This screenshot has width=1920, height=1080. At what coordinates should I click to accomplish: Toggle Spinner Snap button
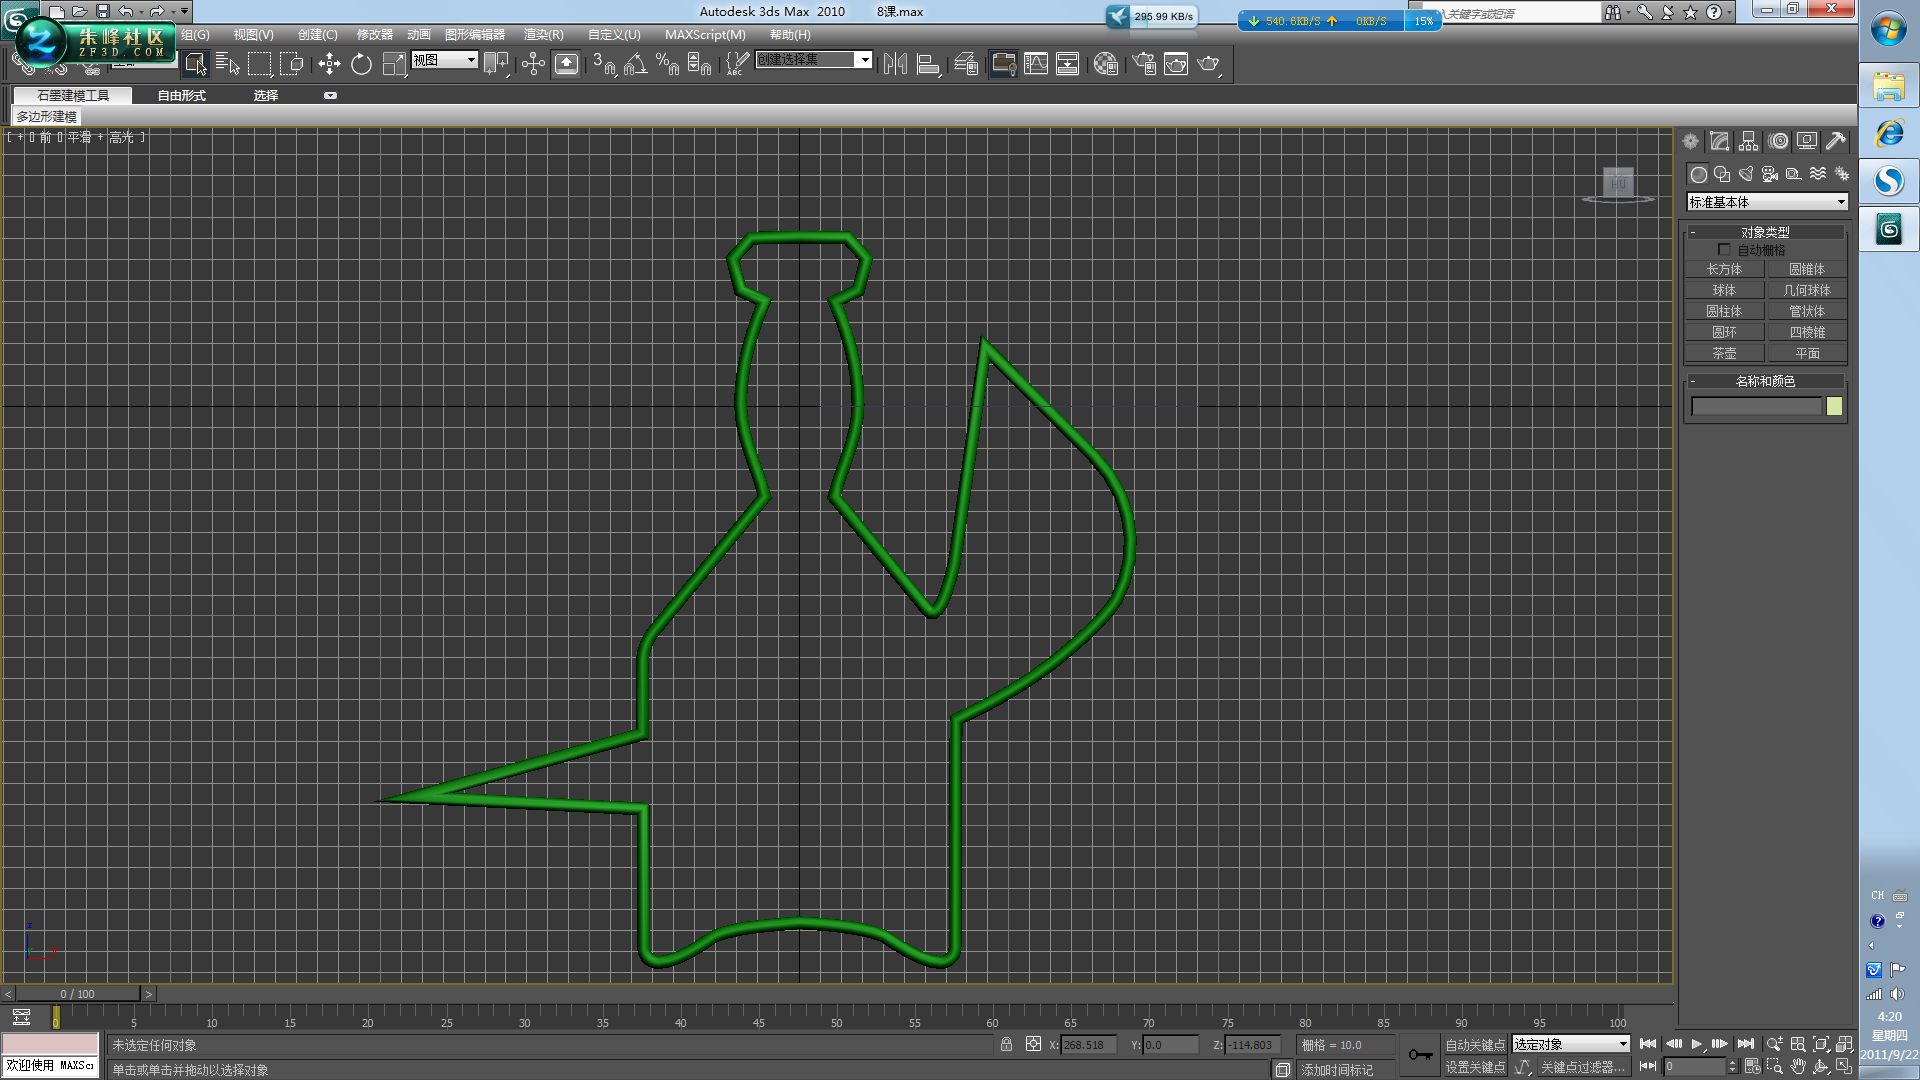[699, 64]
